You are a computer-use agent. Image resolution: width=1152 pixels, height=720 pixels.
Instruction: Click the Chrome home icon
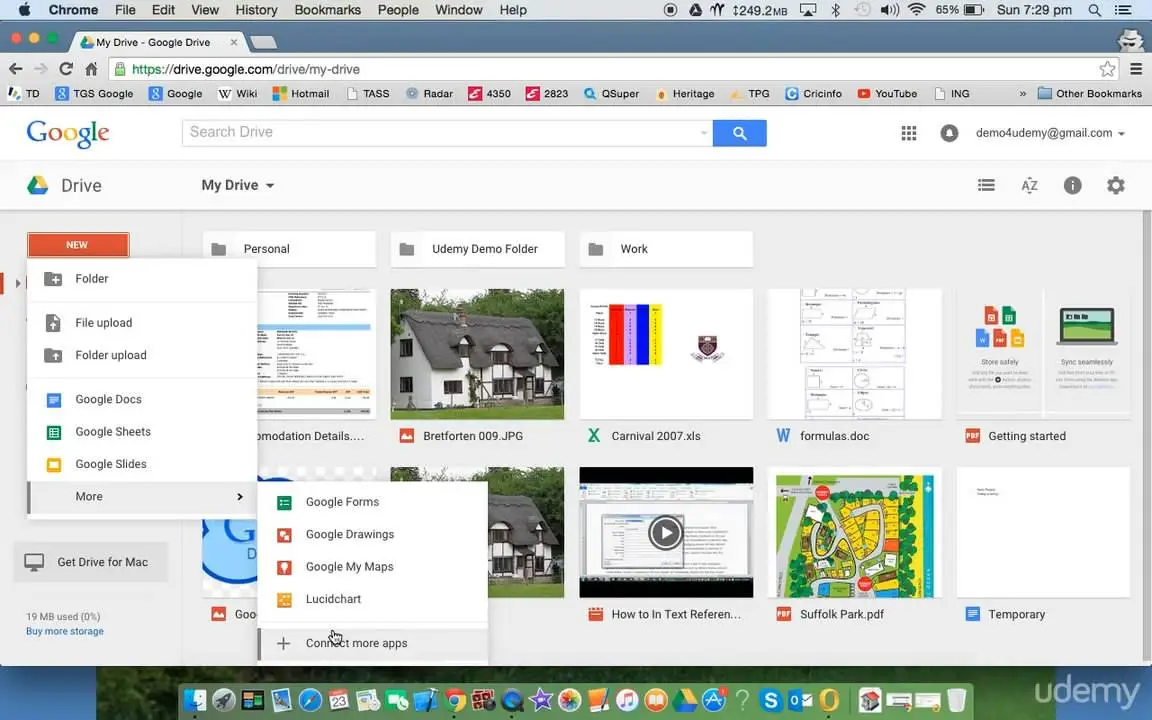pyautogui.click(x=91, y=69)
